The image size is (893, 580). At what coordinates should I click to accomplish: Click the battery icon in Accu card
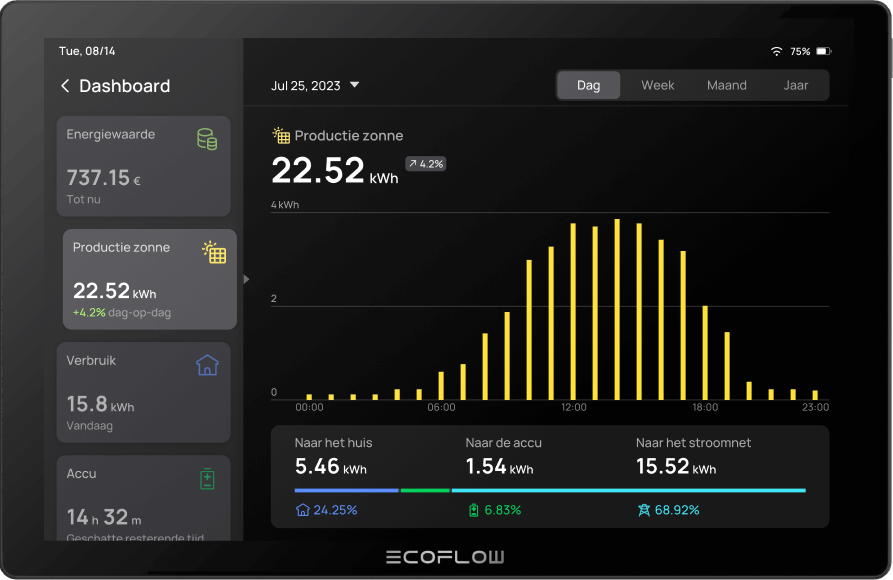point(207,479)
